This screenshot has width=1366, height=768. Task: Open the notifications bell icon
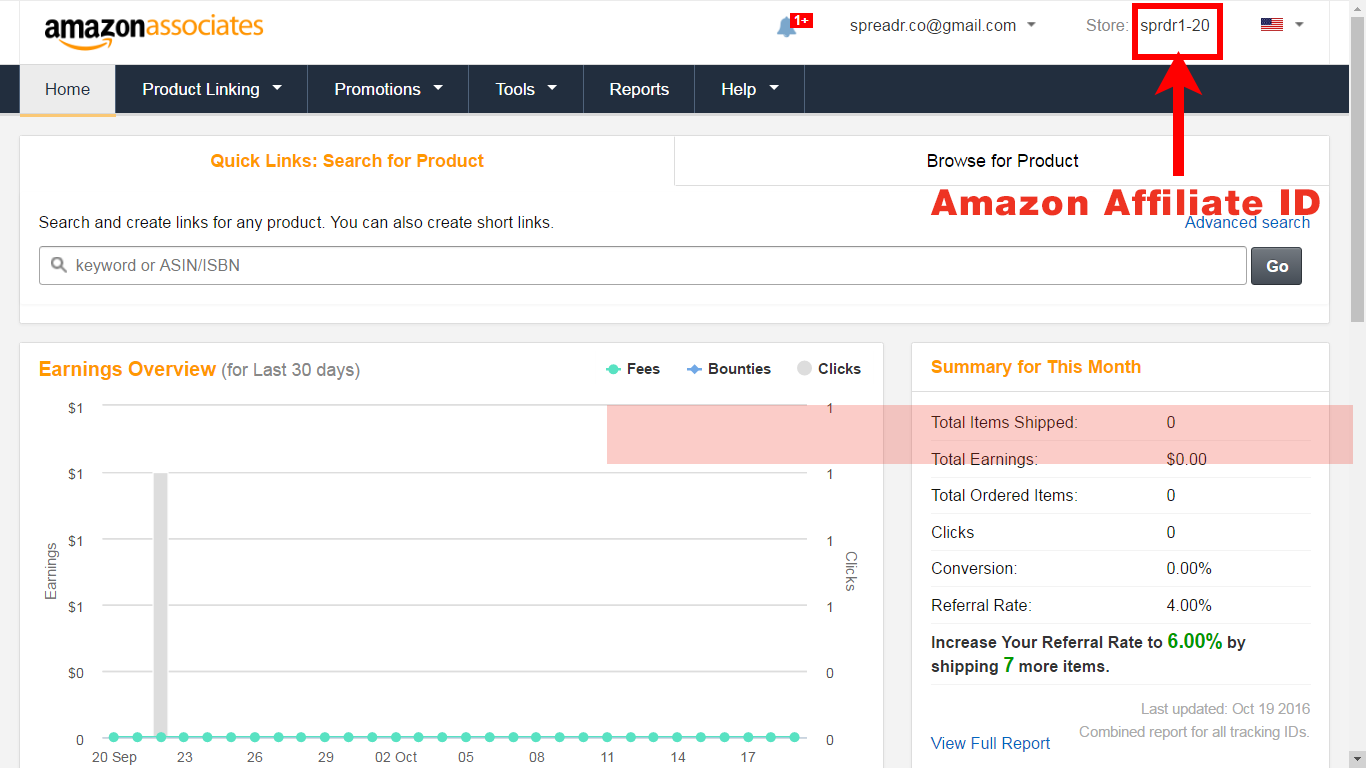[786, 27]
